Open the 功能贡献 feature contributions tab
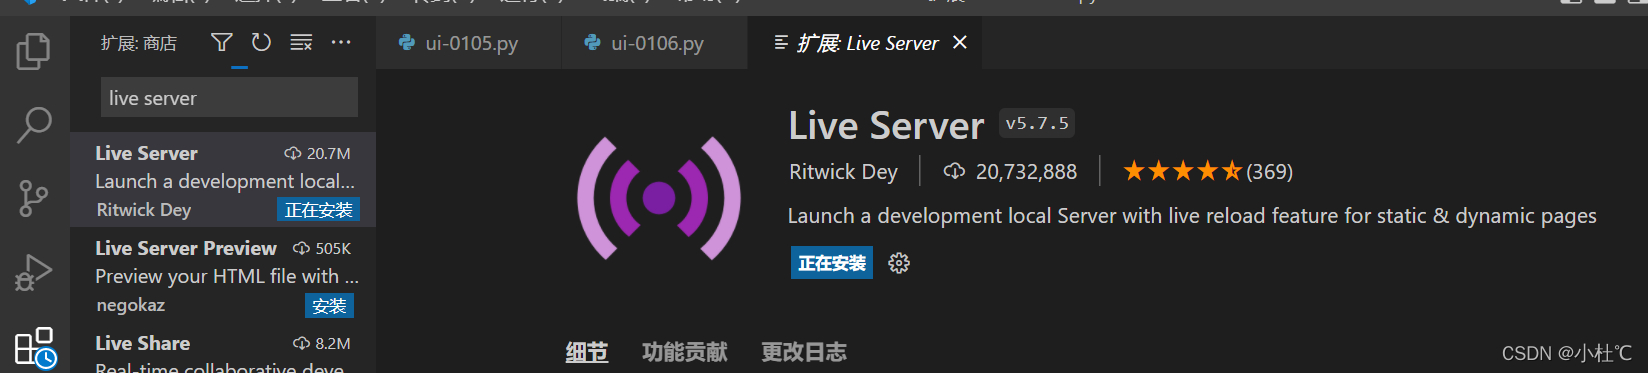Screen dimensions: 1648x373 click(x=685, y=352)
